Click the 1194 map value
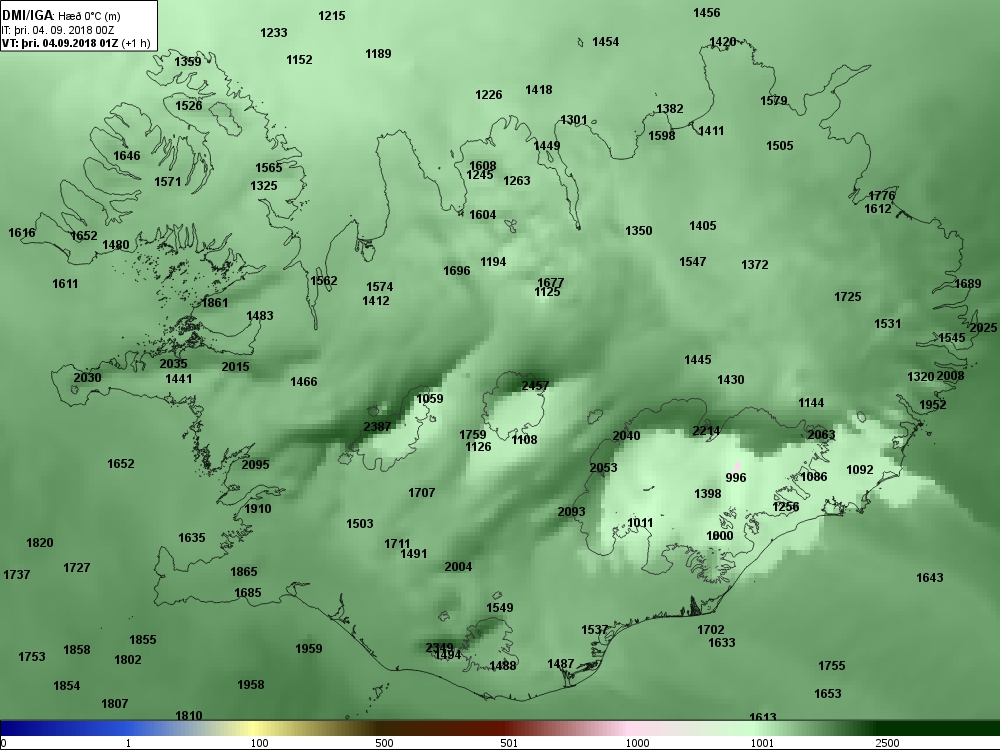This screenshot has height=750, width=1000. pyautogui.click(x=493, y=261)
